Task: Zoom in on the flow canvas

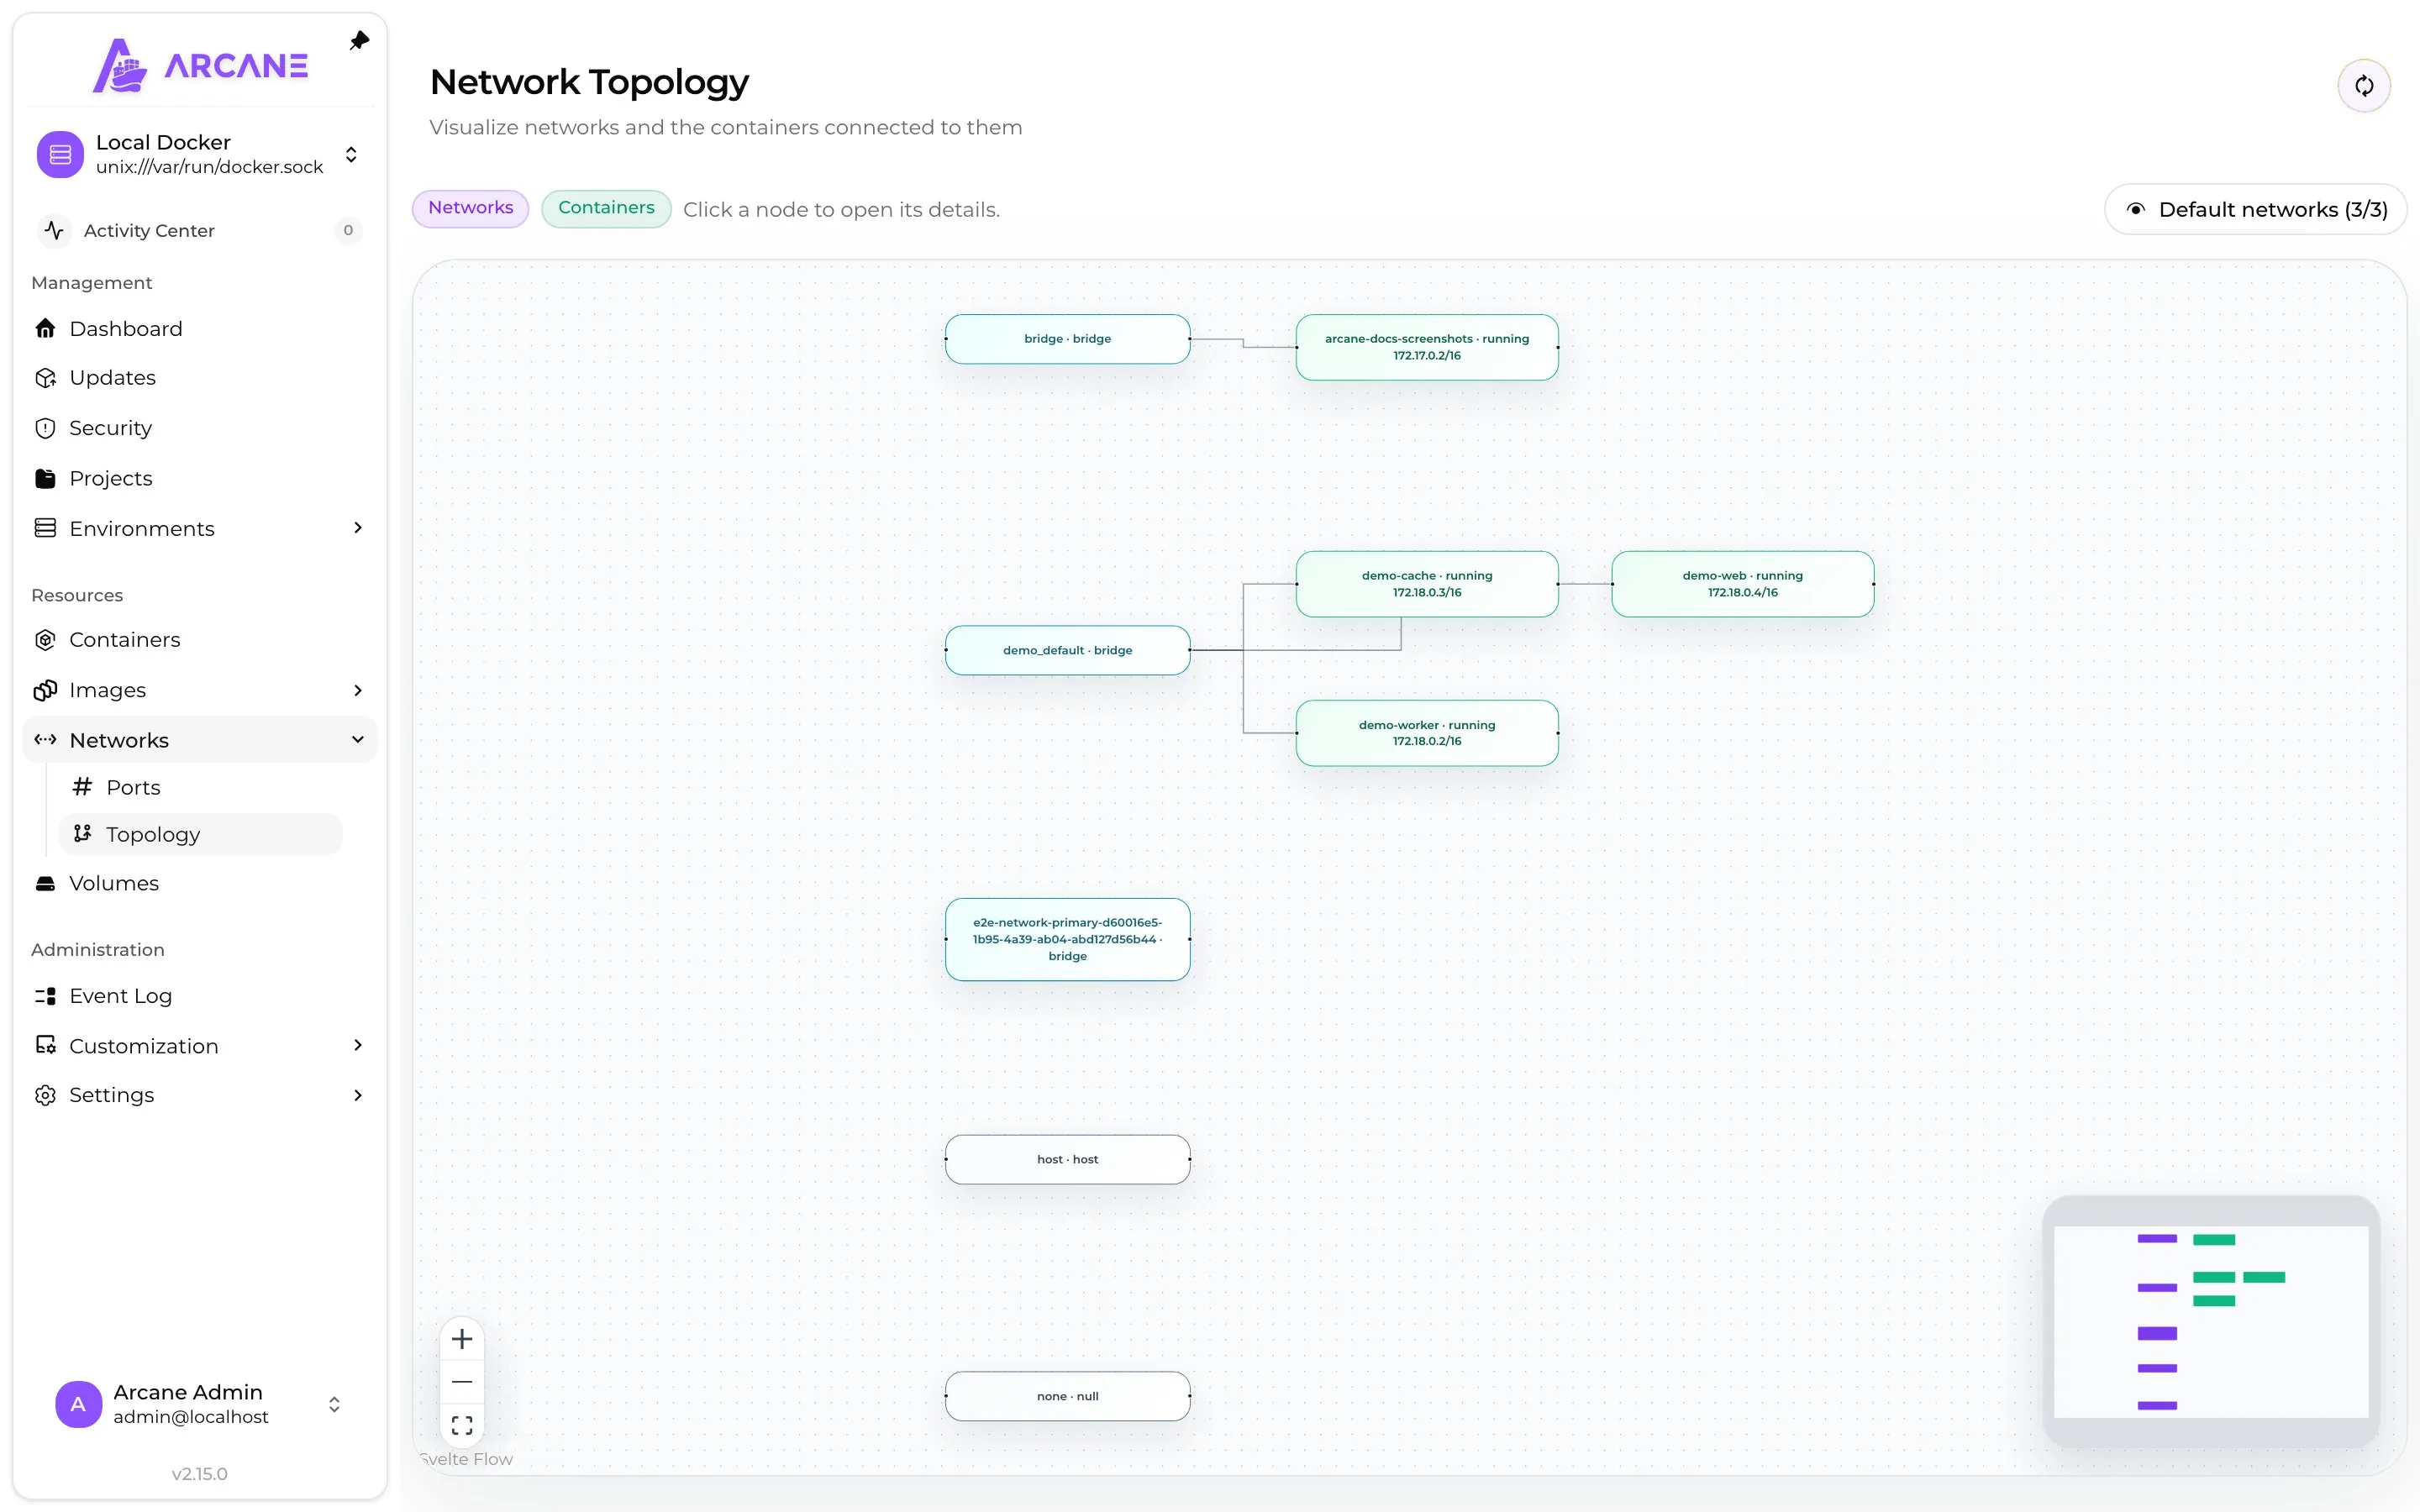Action: (462, 1339)
